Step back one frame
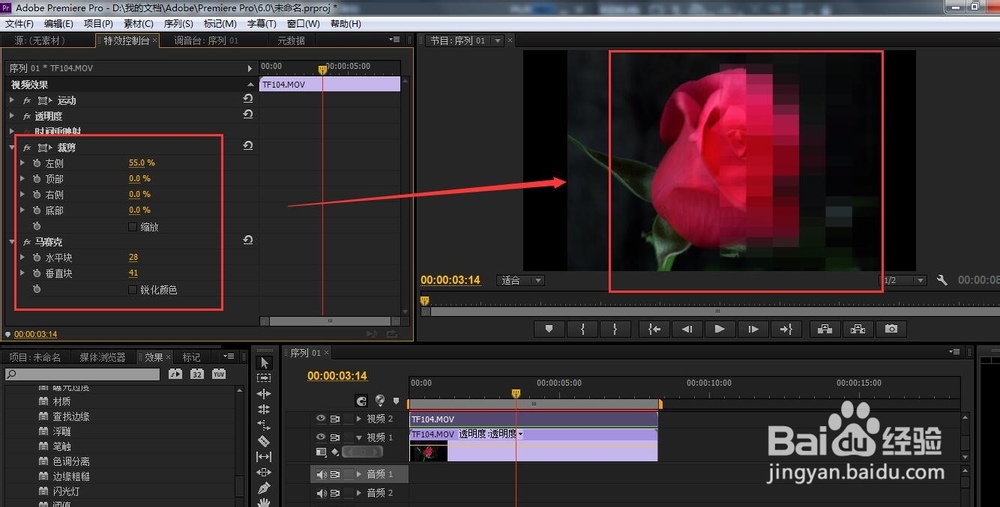Viewport: 1000px width, 507px height. pyautogui.click(x=687, y=329)
